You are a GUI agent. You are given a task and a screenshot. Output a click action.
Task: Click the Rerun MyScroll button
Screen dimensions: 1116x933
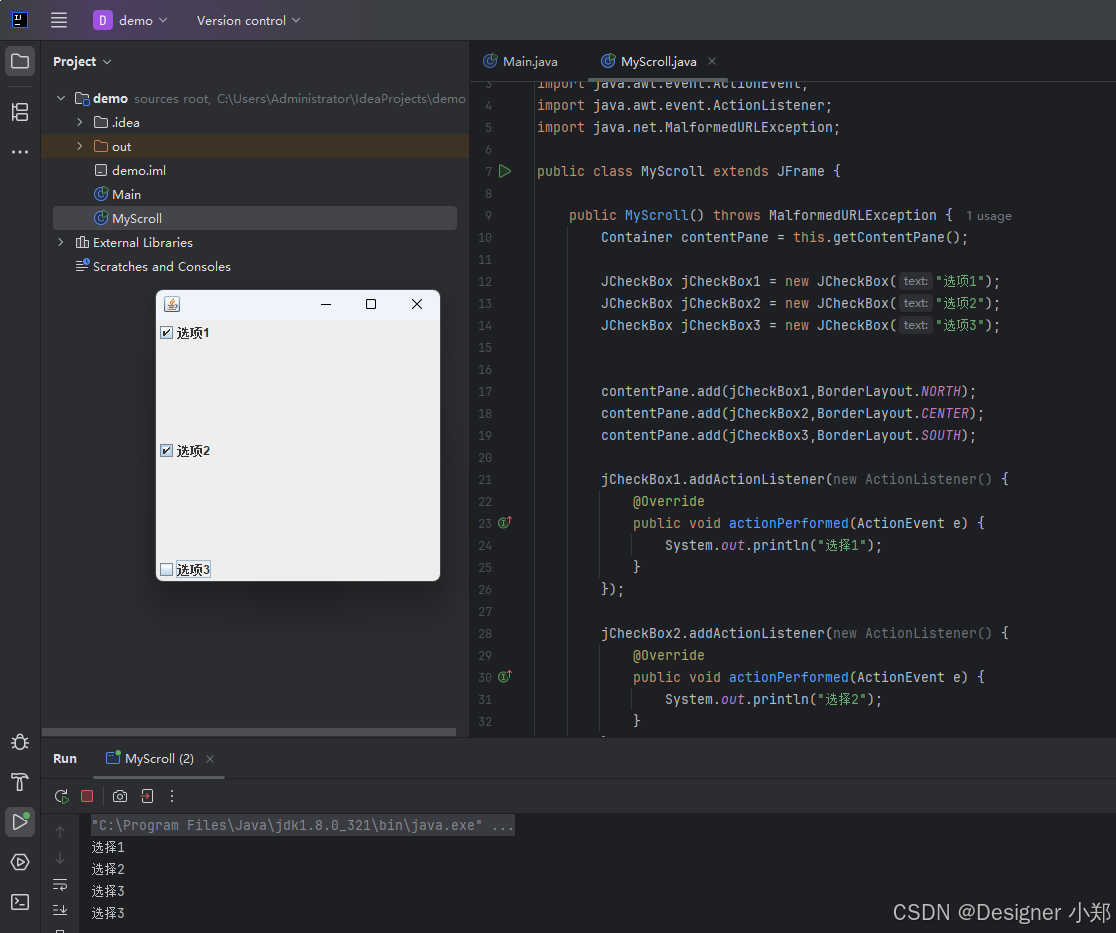pos(61,796)
